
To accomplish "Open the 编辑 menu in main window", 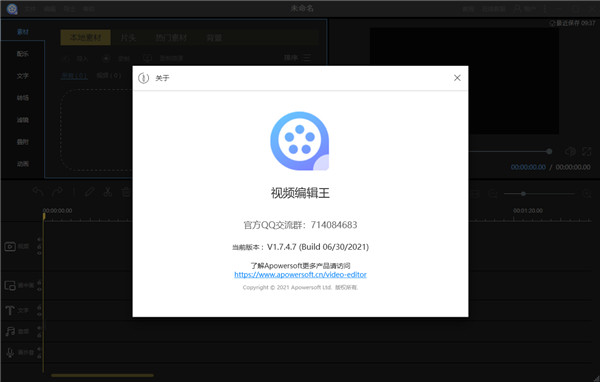I will coord(50,8).
